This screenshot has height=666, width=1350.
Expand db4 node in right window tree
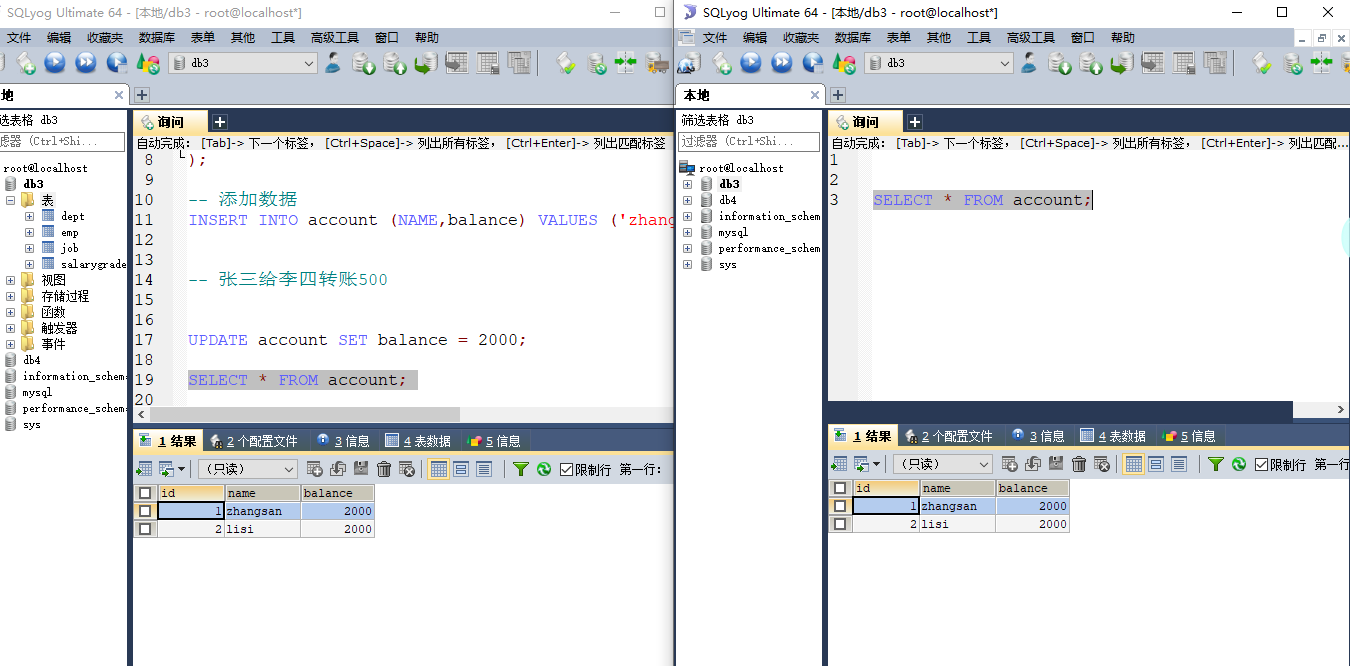point(687,200)
